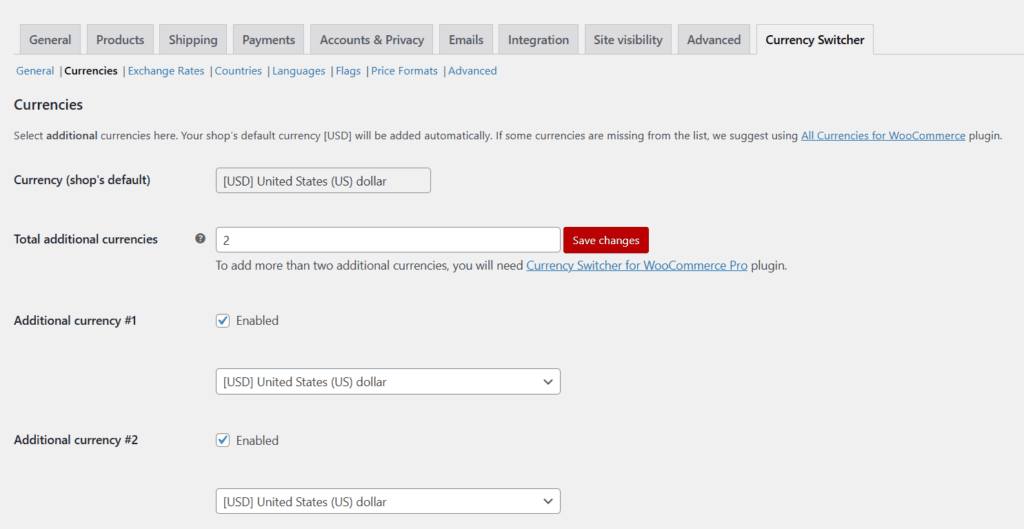Viewport: 1024px width, 529px height.
Task: Go to the Price Formats sub-section
Action: coord(404,71)
